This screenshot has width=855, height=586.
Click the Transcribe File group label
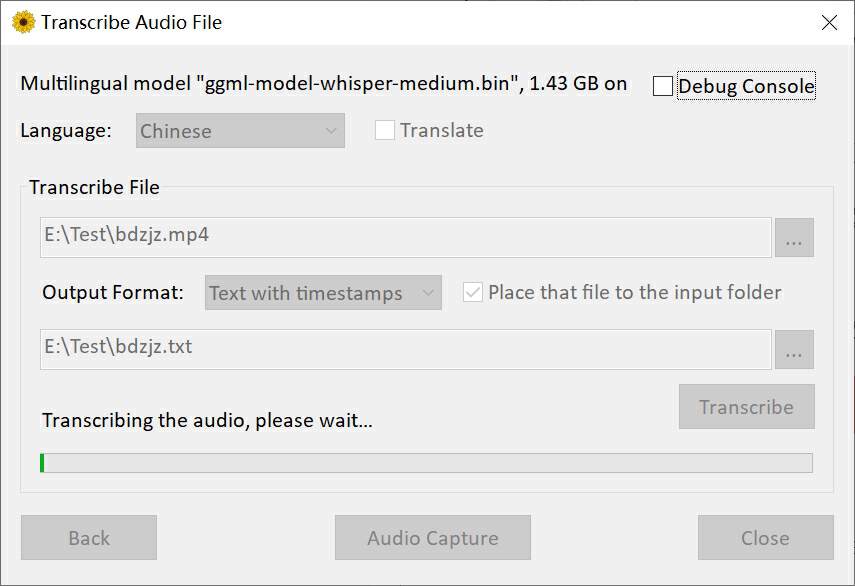[94, 187]
